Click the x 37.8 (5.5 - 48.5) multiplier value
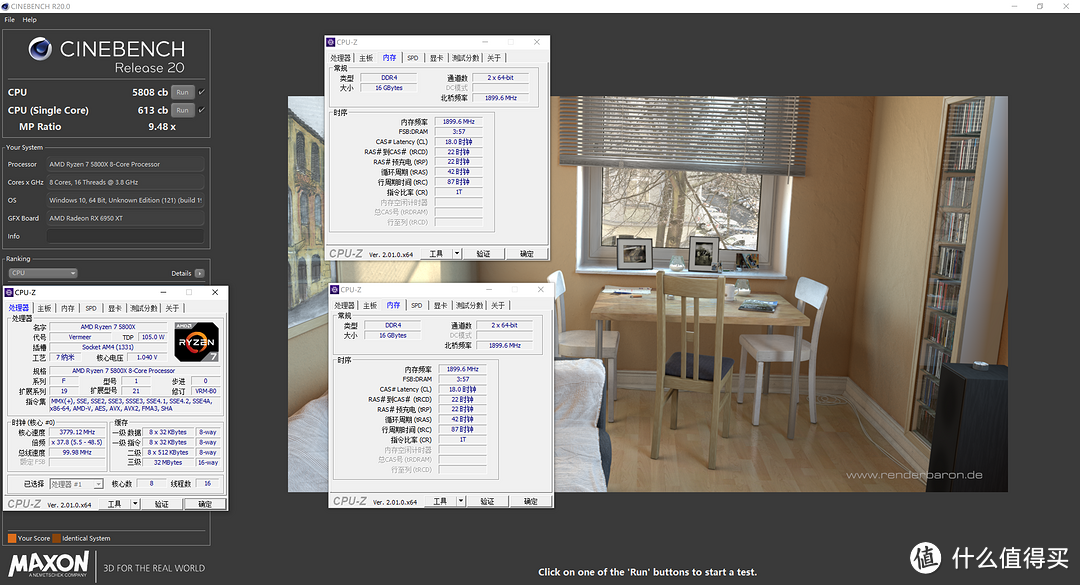Image resolution: width=1080 pixels, height=585 pixels. [77, 442]
